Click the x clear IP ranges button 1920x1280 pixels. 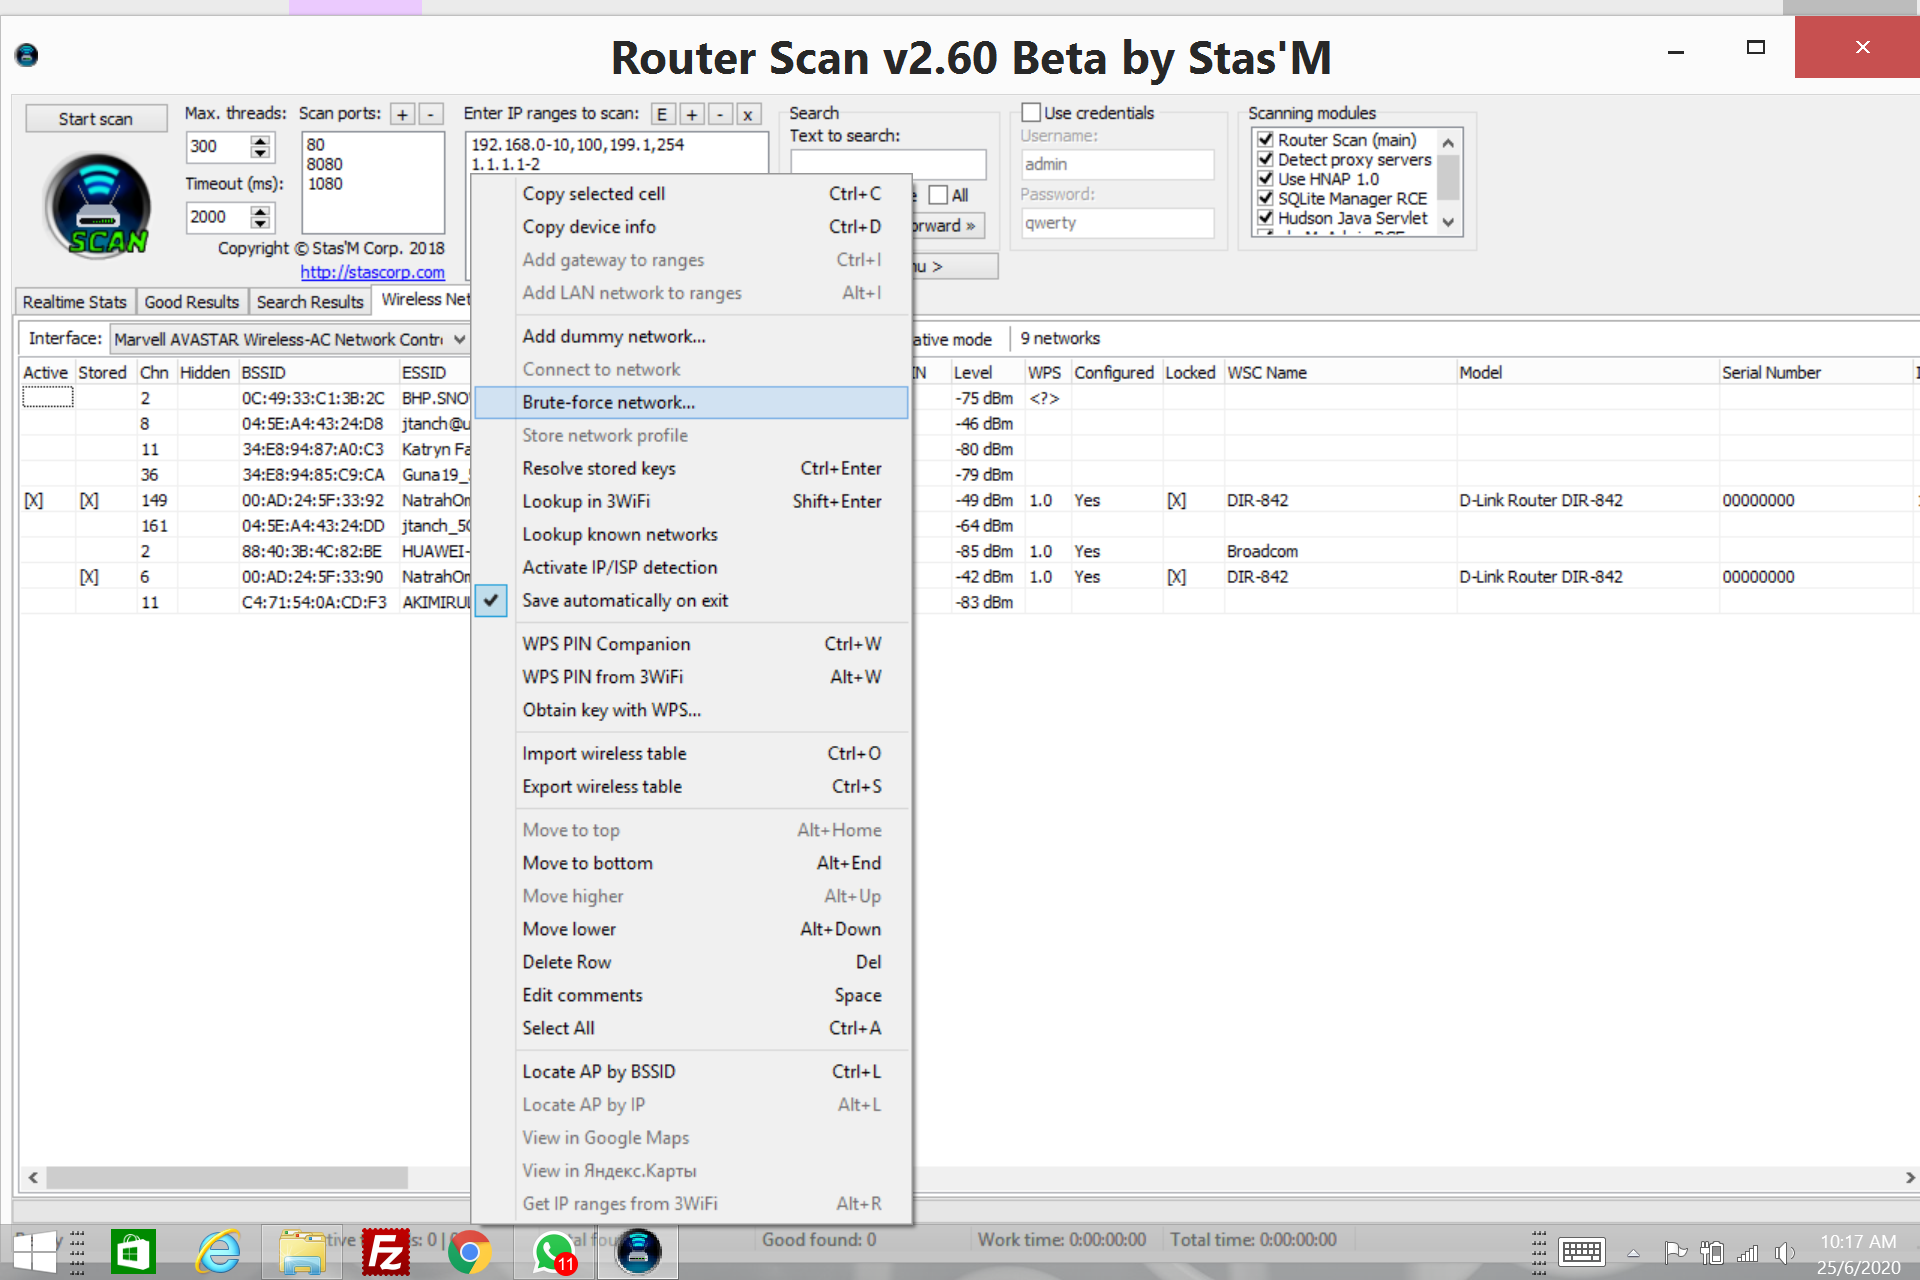748,115
